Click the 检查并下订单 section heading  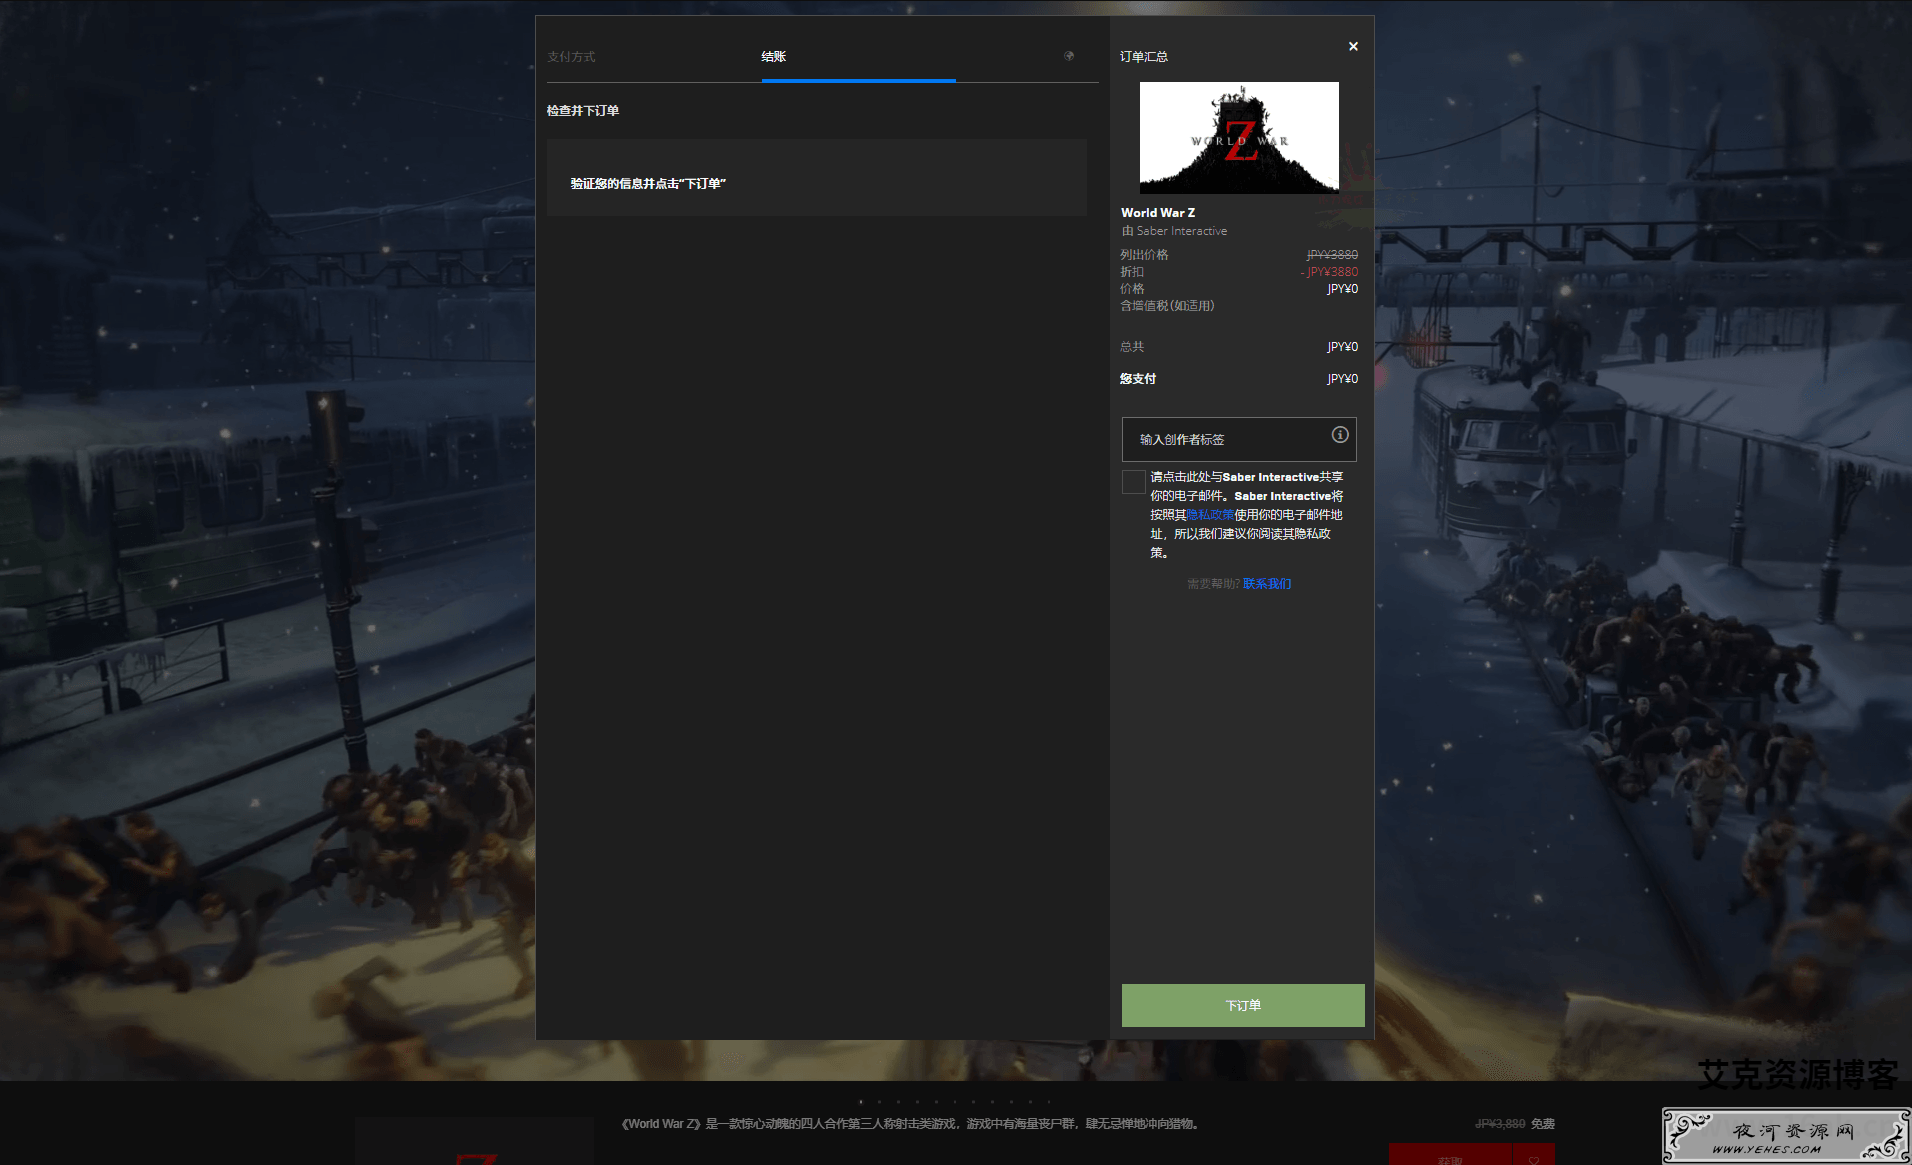pos(583,111)
